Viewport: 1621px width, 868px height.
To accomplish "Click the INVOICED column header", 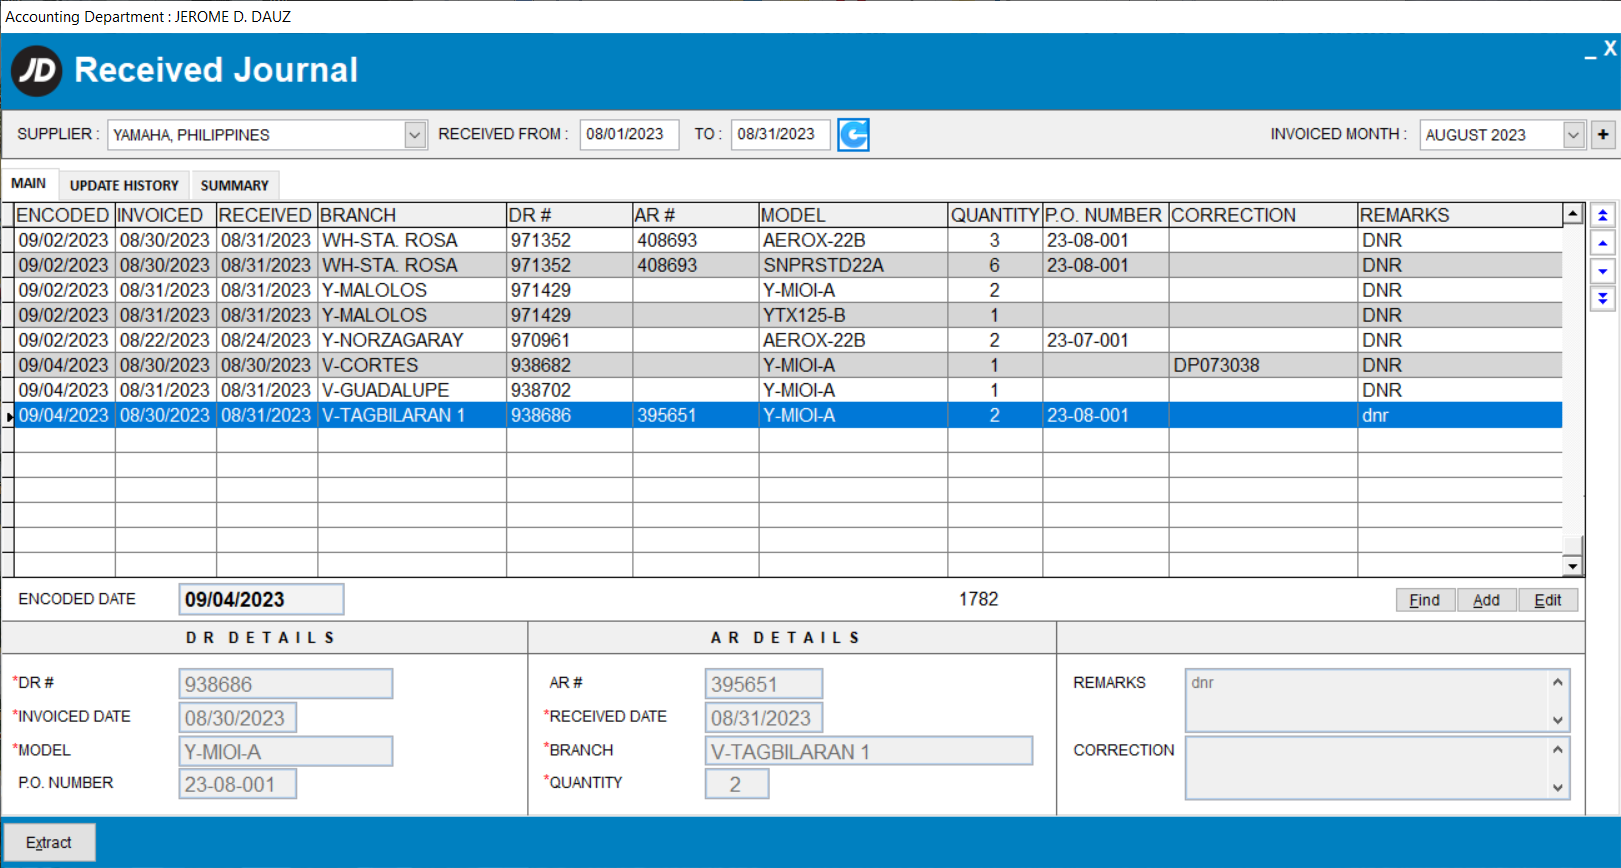I will point(166,215).
